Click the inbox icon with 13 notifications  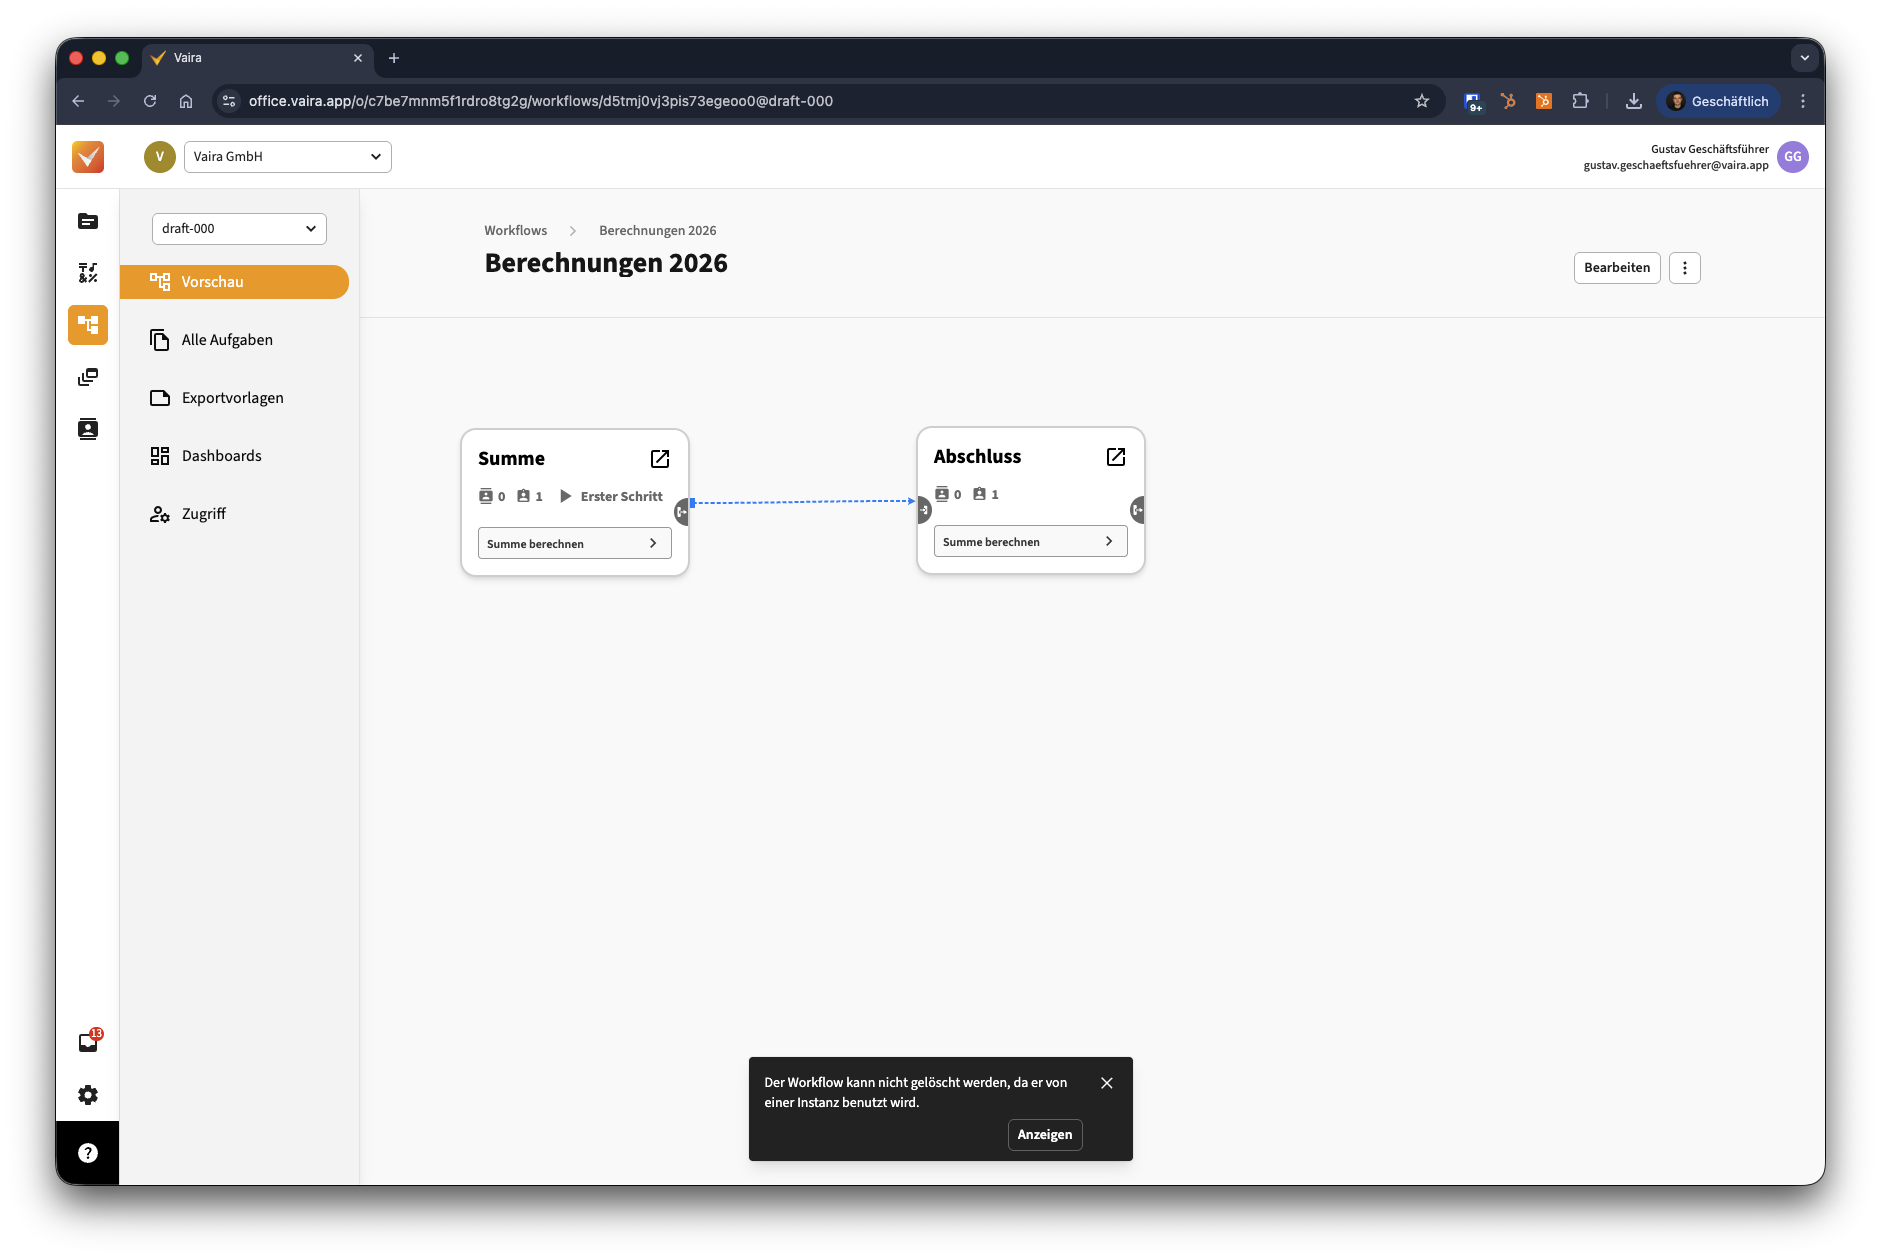88,1043
